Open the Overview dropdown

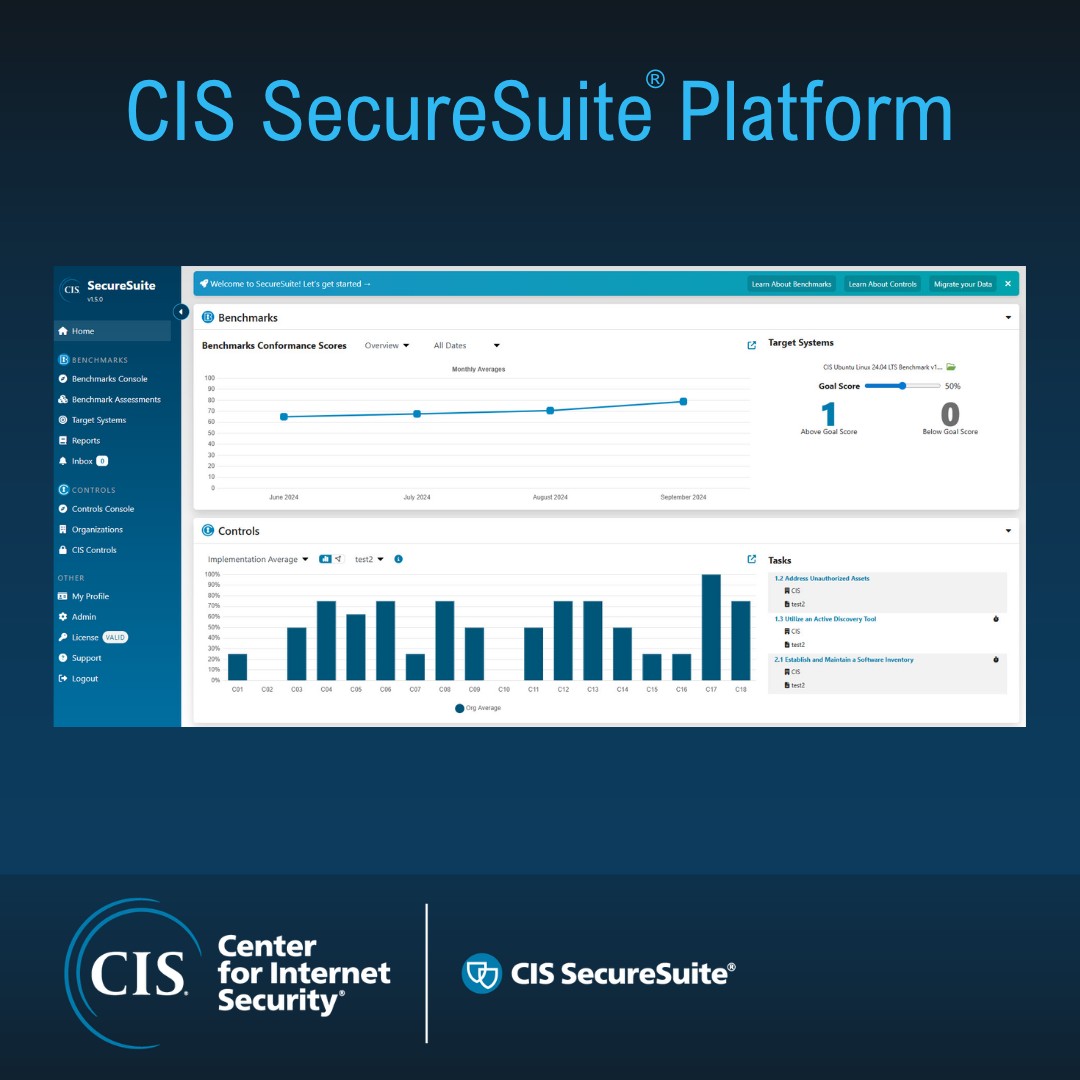(x=386, y=346)
